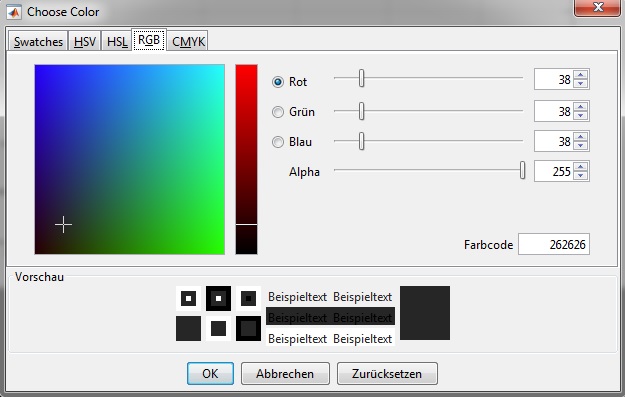625x397 pixels.
Task: Select the Rot radio button
Action: pos(278,82)
